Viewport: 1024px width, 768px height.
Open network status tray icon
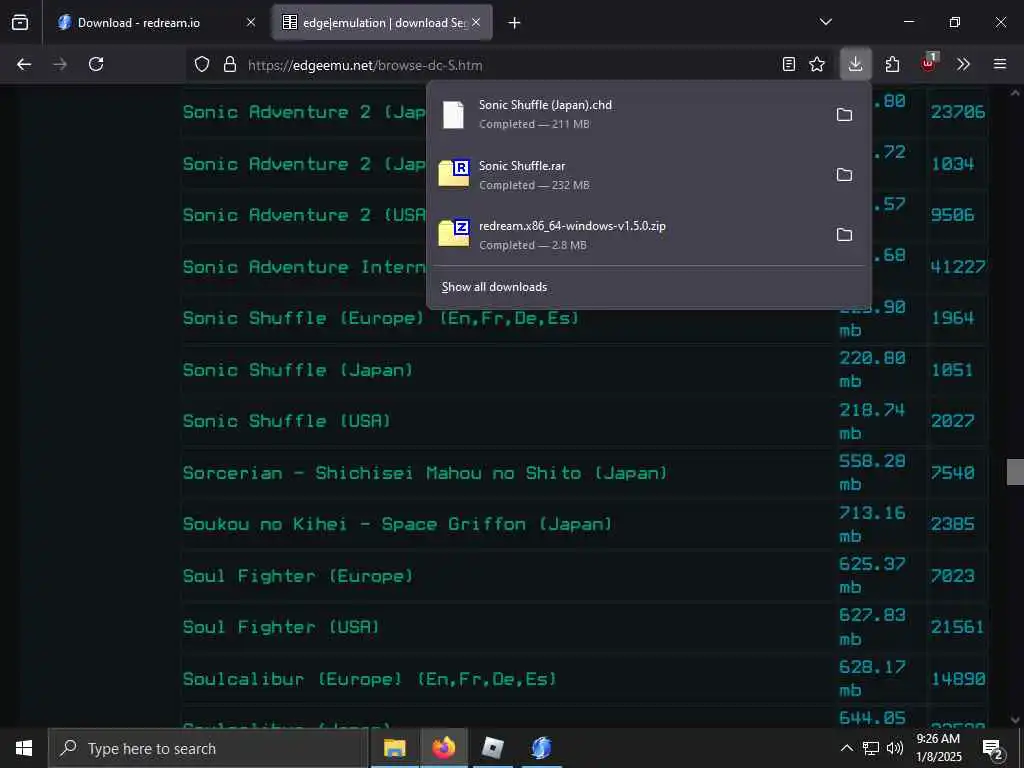(x=871, y=748)
